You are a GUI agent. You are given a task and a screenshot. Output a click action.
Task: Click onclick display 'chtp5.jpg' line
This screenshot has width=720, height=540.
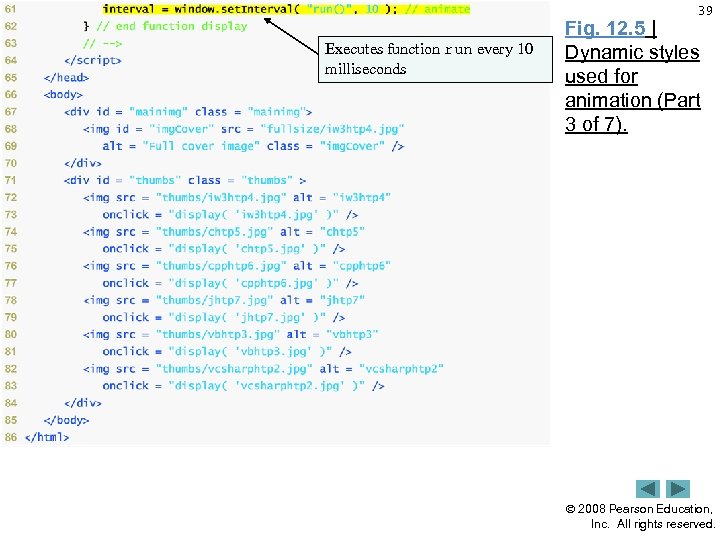224,248
